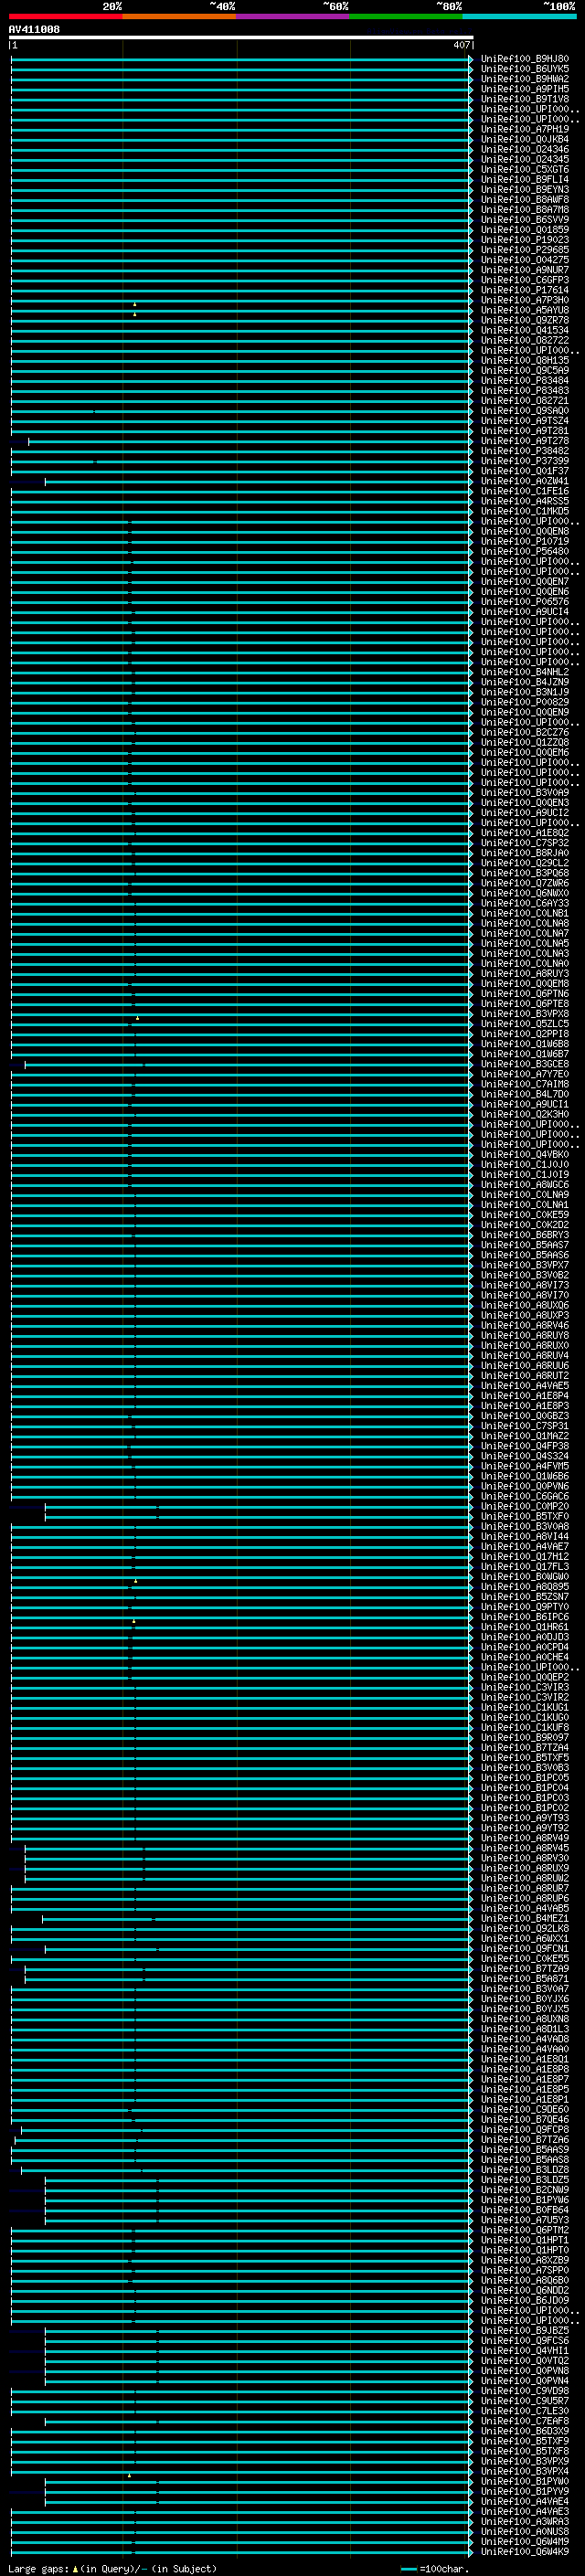
Task: Click the UniRef100_B5ZSN7 label
Action: point(525,1597)
